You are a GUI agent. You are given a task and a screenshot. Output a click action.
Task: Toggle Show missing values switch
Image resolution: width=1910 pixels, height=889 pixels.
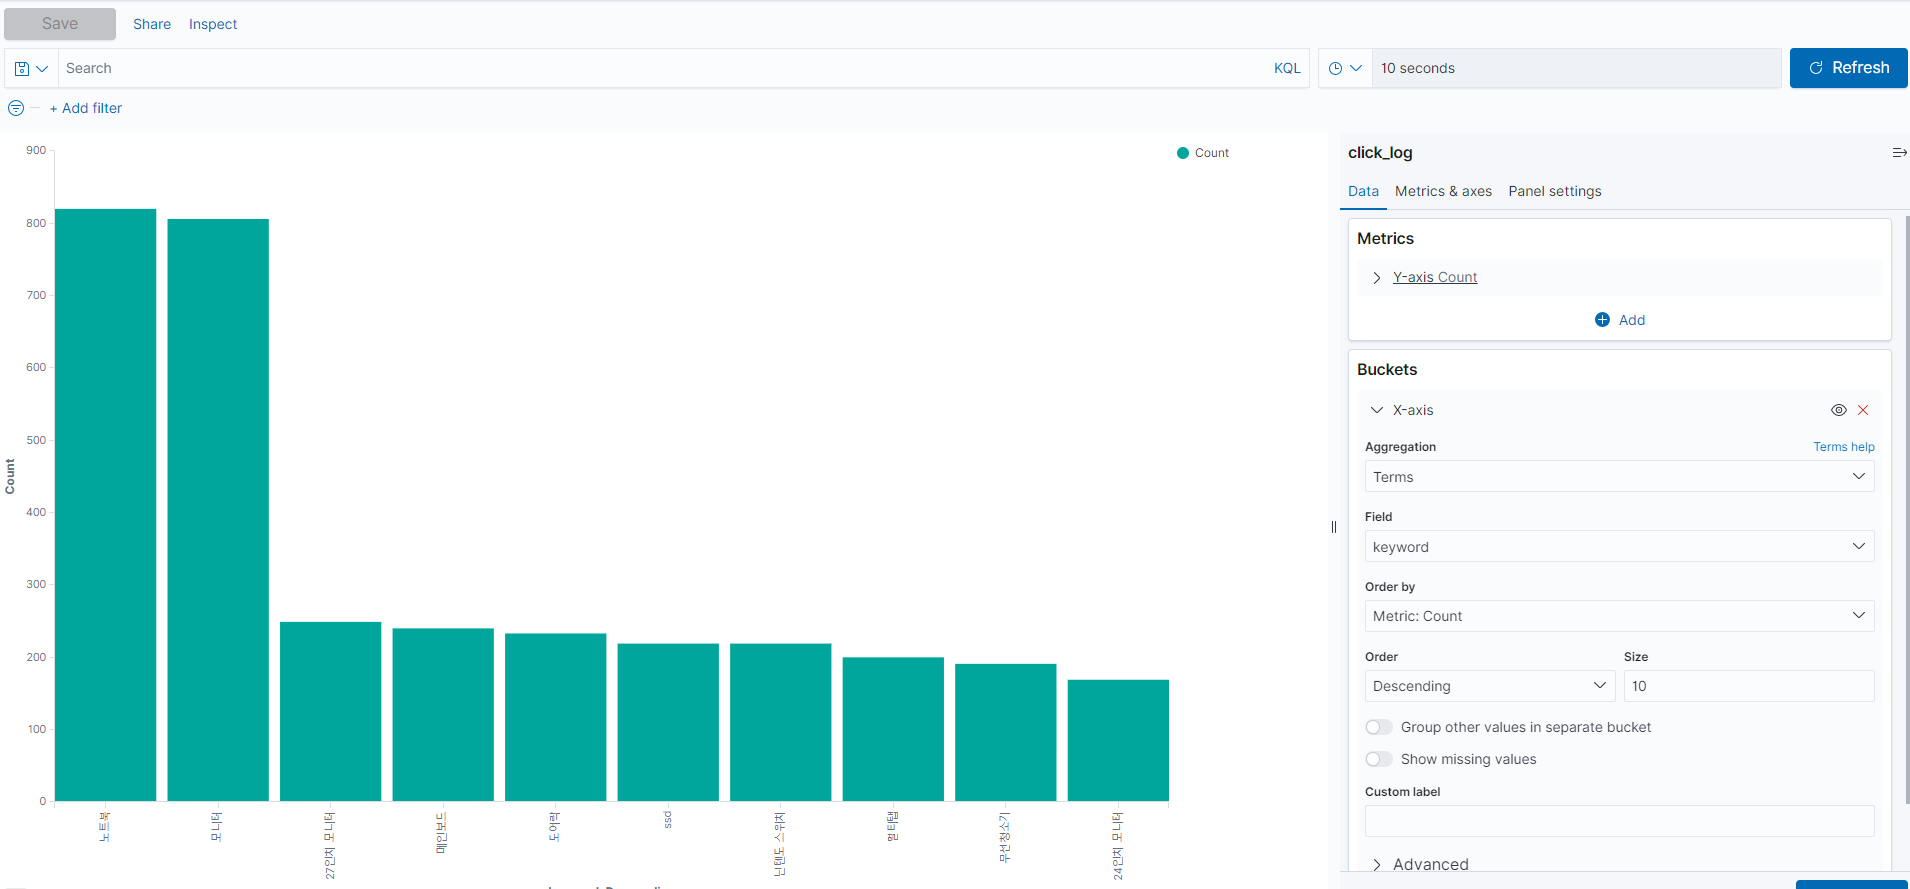(1379, 759)
